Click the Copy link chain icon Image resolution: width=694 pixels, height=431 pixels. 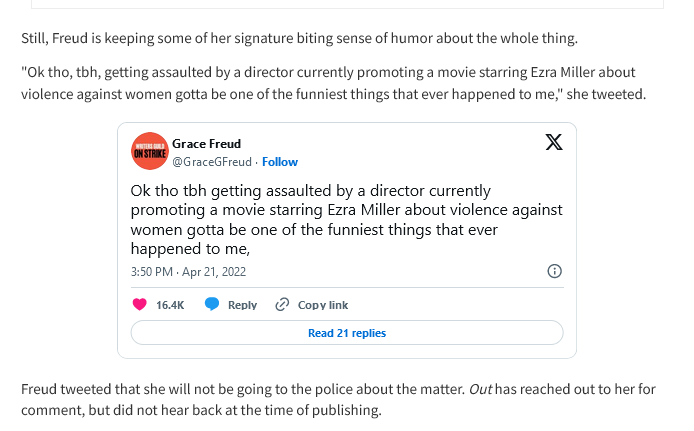(x=282, y=305)
